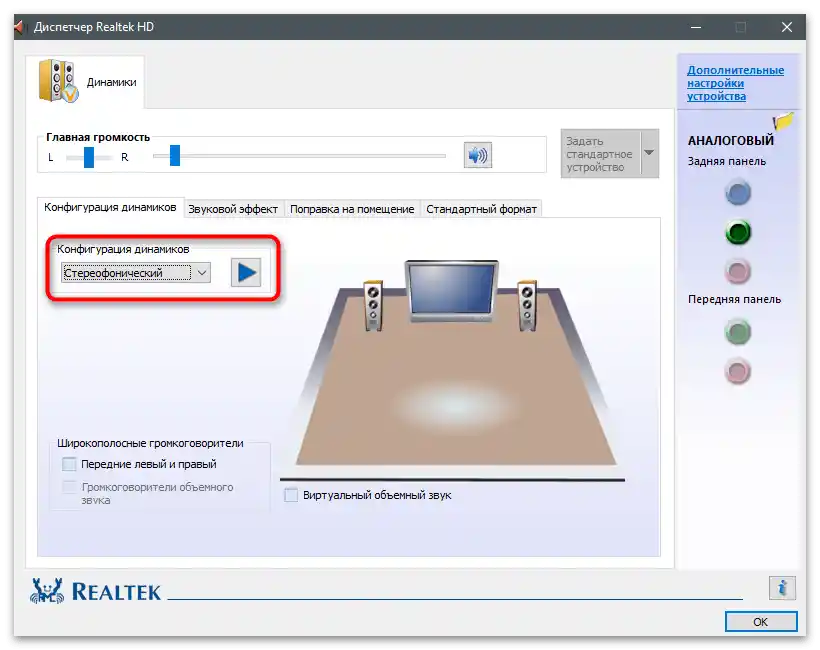820x650 pixels.
Task: Enable Передние левый и правый checkbox
Action: [x=69, y=464]
